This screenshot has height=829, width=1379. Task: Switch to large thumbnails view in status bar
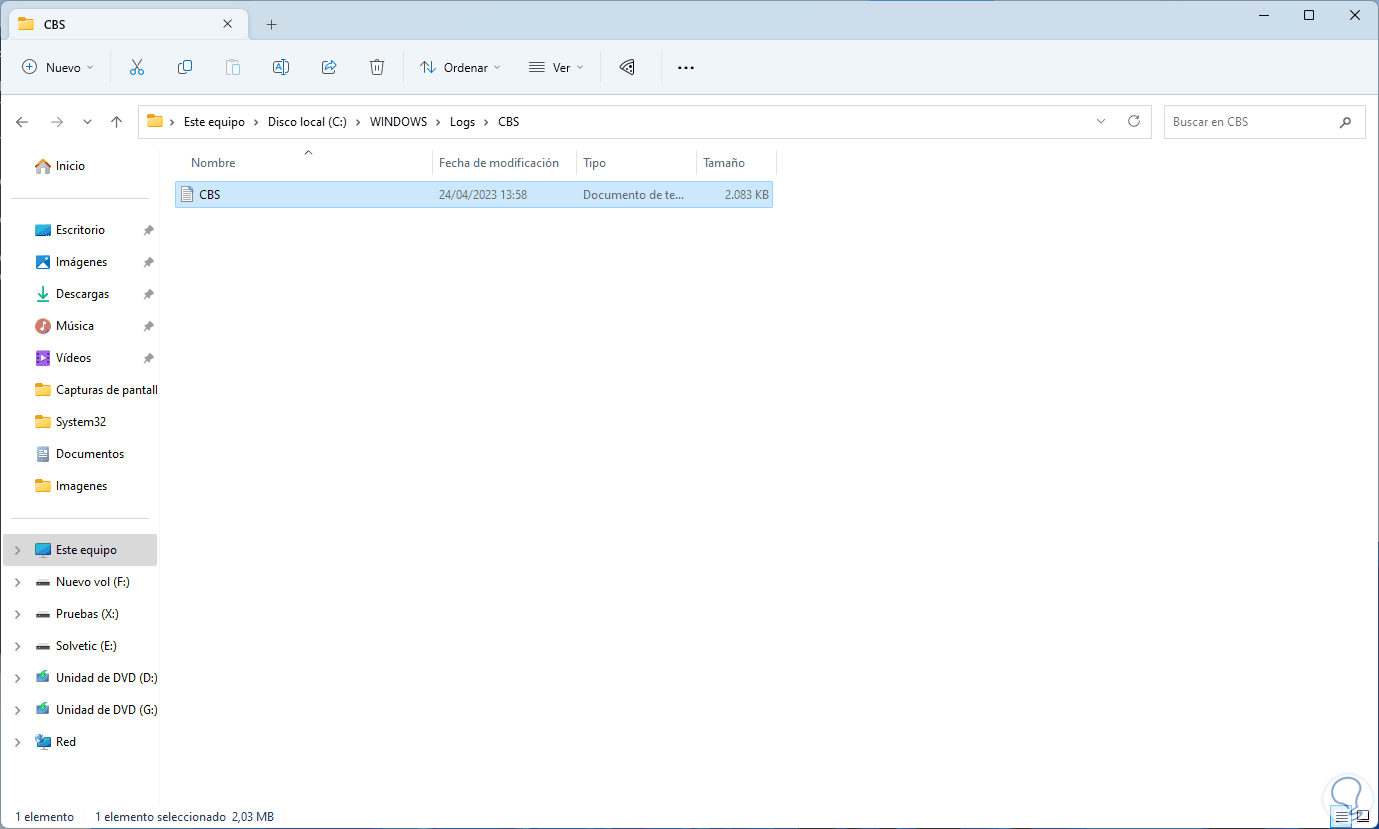point(1363,817)
